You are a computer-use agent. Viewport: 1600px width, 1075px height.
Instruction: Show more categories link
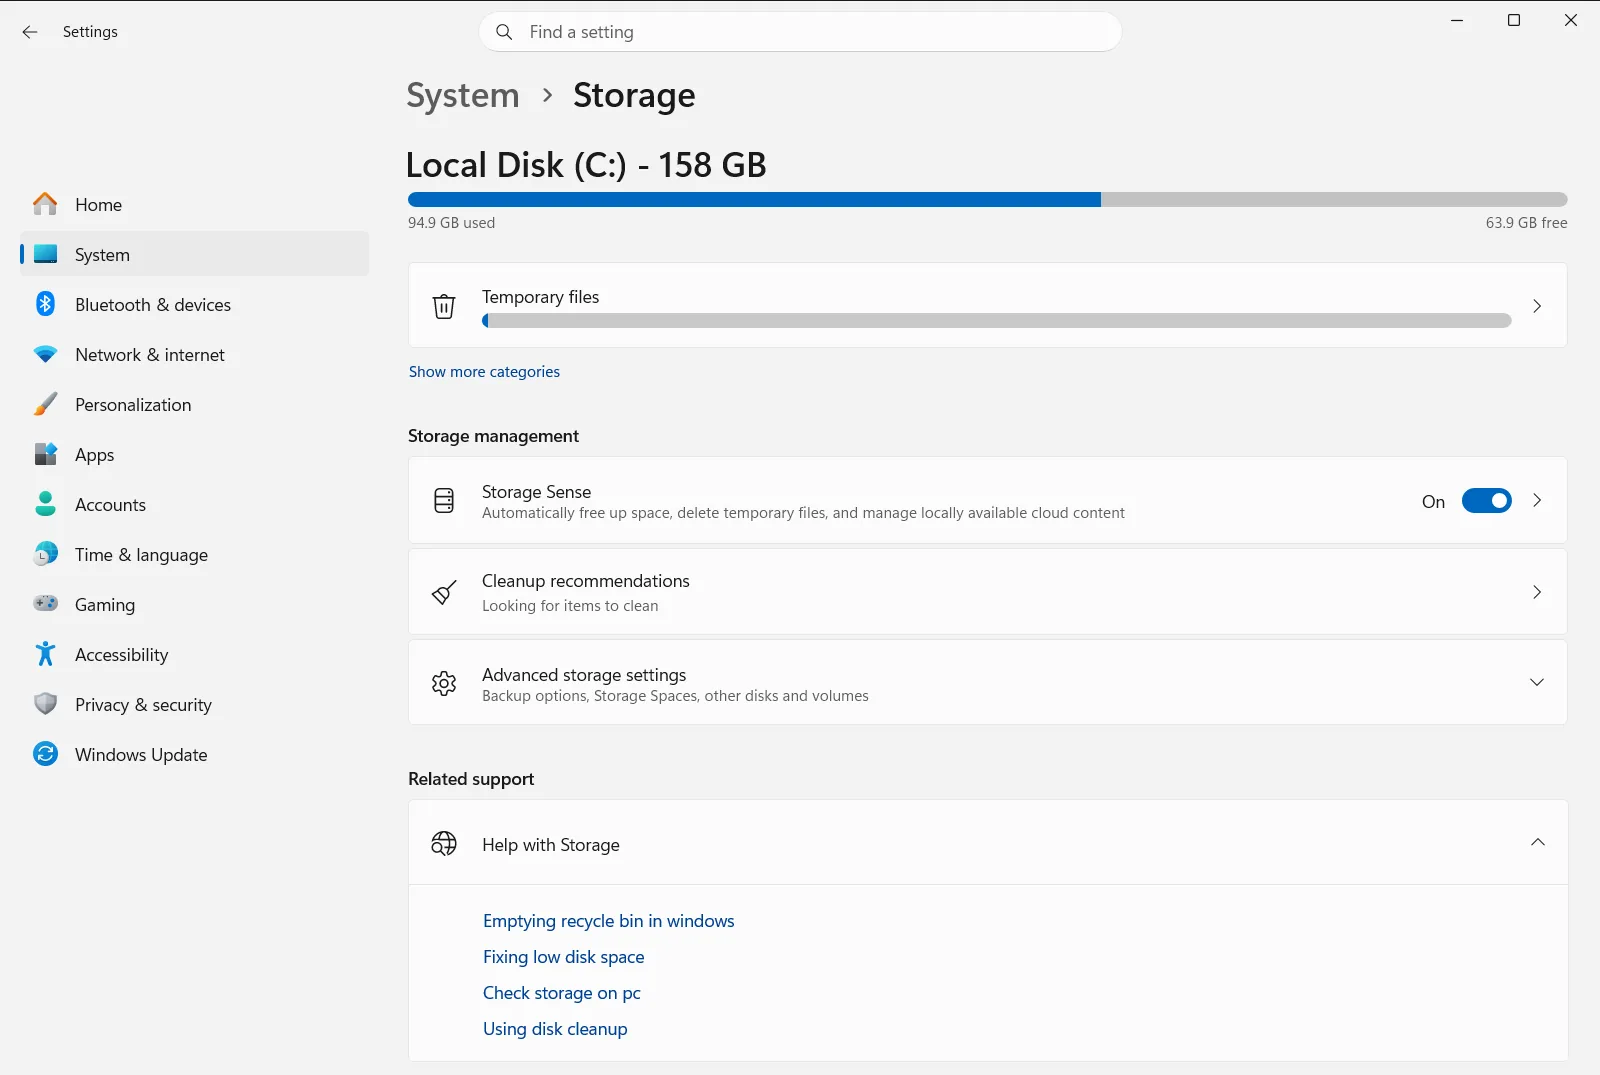coord(484,372)
